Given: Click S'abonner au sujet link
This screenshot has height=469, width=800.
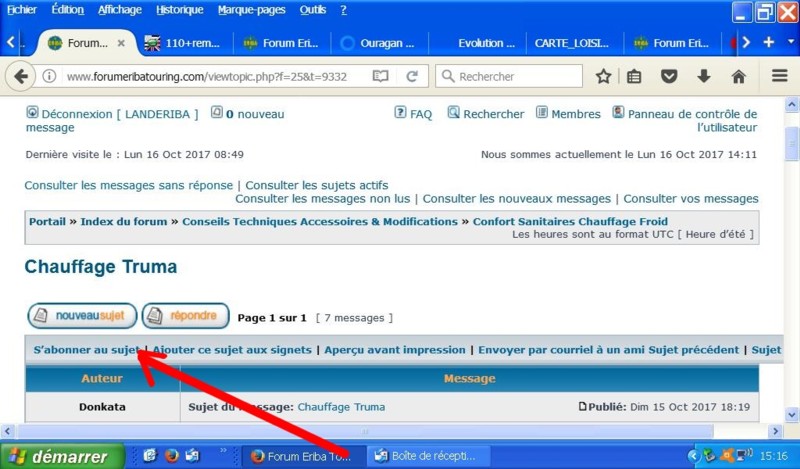Looking at the screenshot, I should (x=86, y=350).
